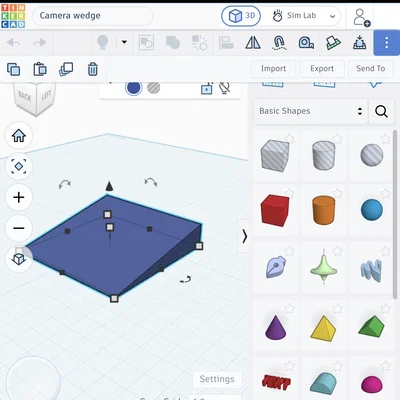Image resolution: width=400 pixels, height=400 pixels.
Task: Select the green Roof shape
Action: point(372,326)
